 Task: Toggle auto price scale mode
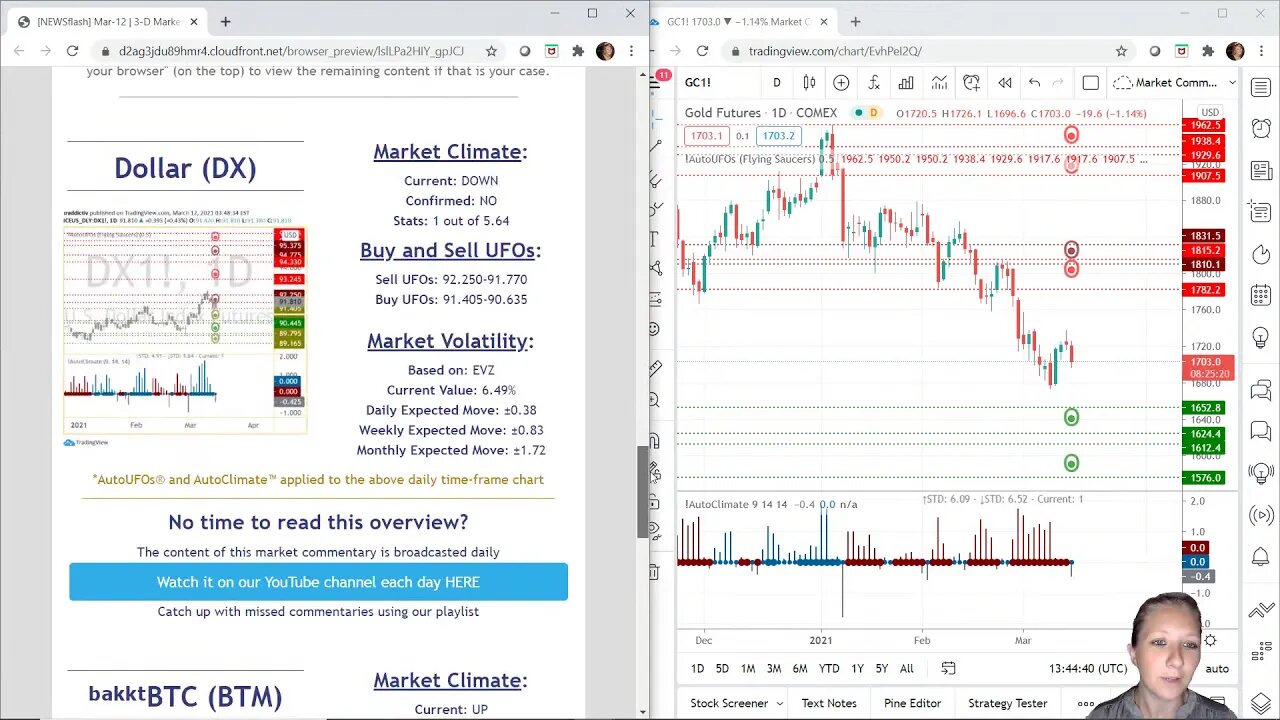click(1217, 668)
